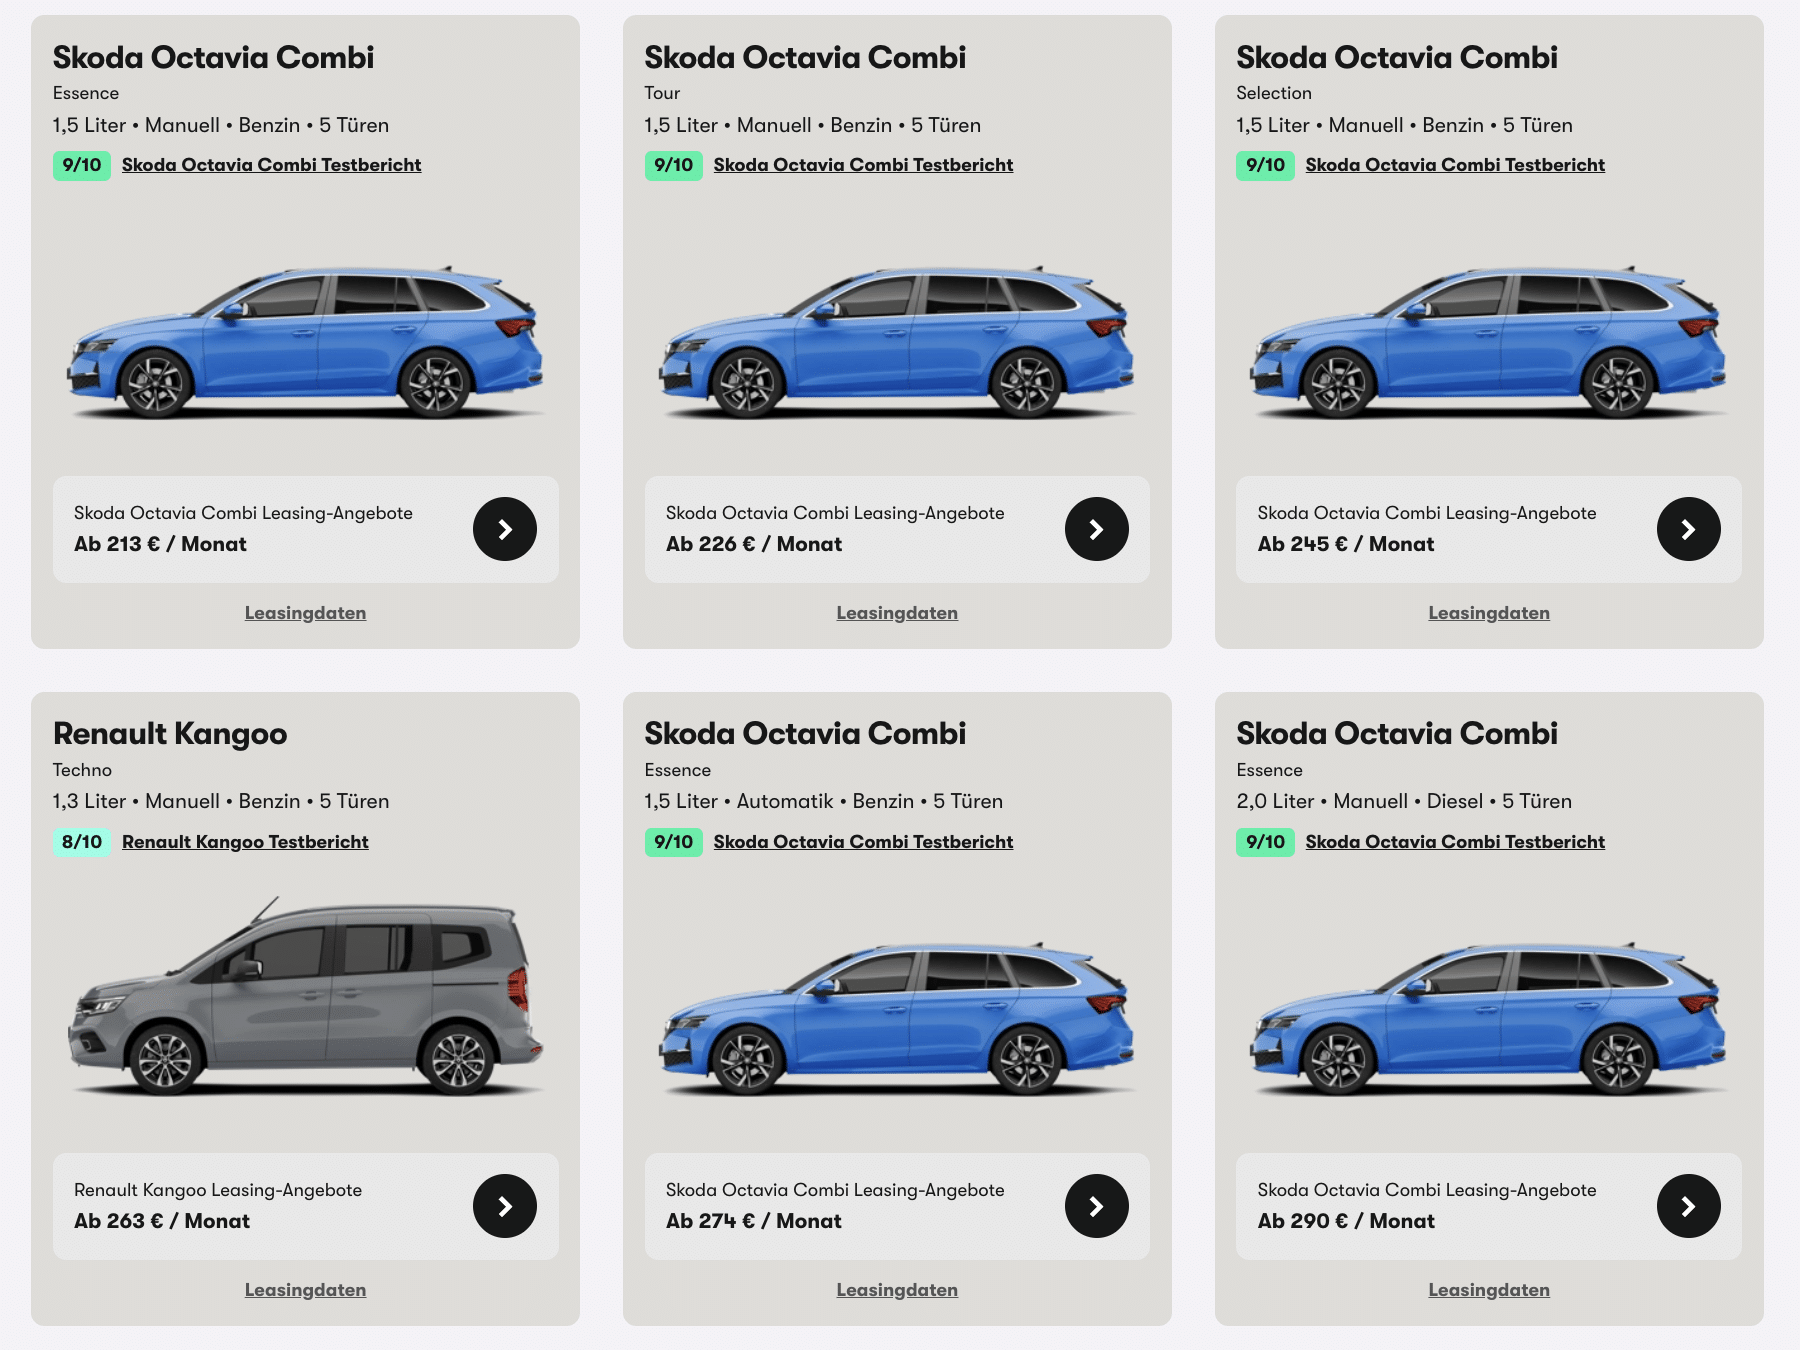Open Testbericht link on Octavia Selection card

[1455, 165]
